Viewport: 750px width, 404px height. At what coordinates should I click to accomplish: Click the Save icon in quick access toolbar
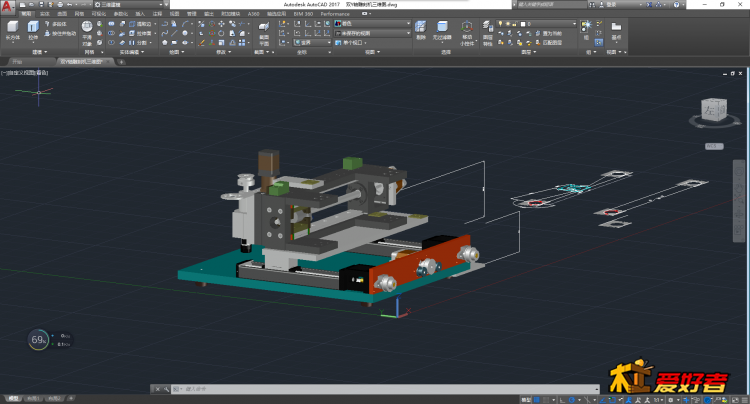point(41,5)
